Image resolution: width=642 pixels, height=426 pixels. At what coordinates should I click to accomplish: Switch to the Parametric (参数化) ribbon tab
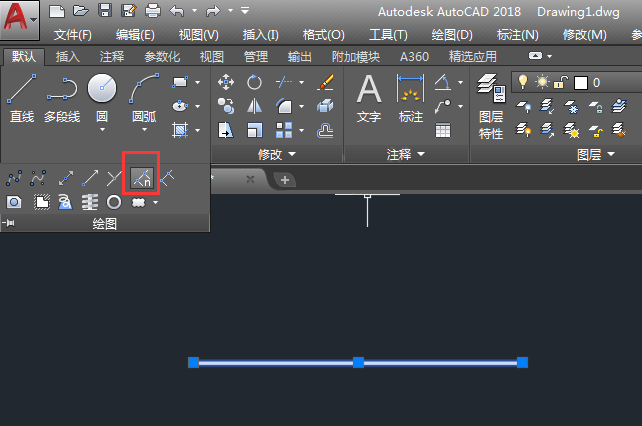pos(162,57)
